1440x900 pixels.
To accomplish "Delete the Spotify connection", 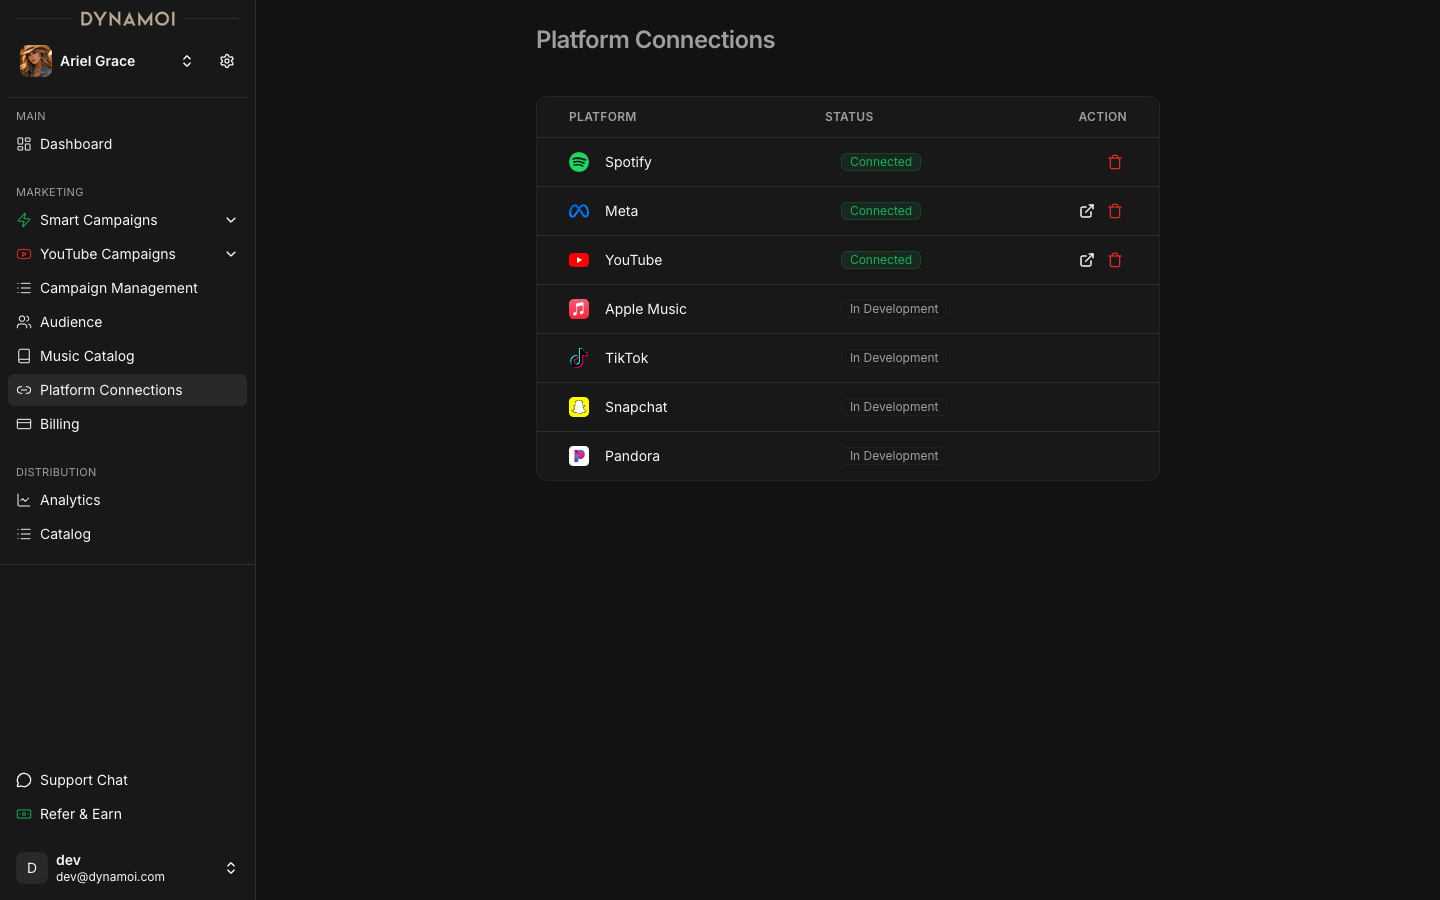I will pos(1115,162).
